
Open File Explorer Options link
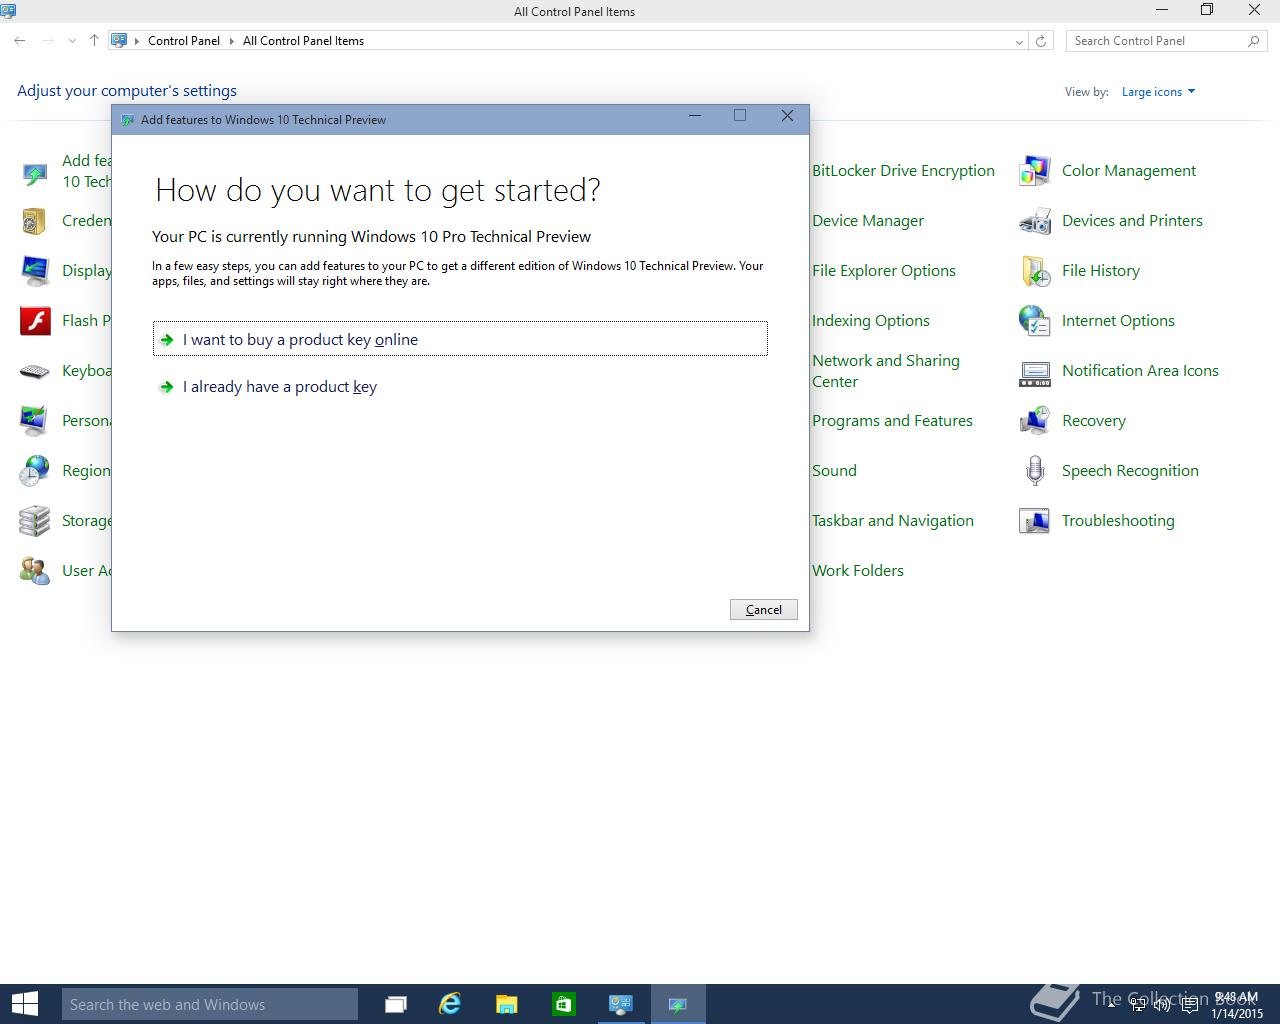coord(884,271)
